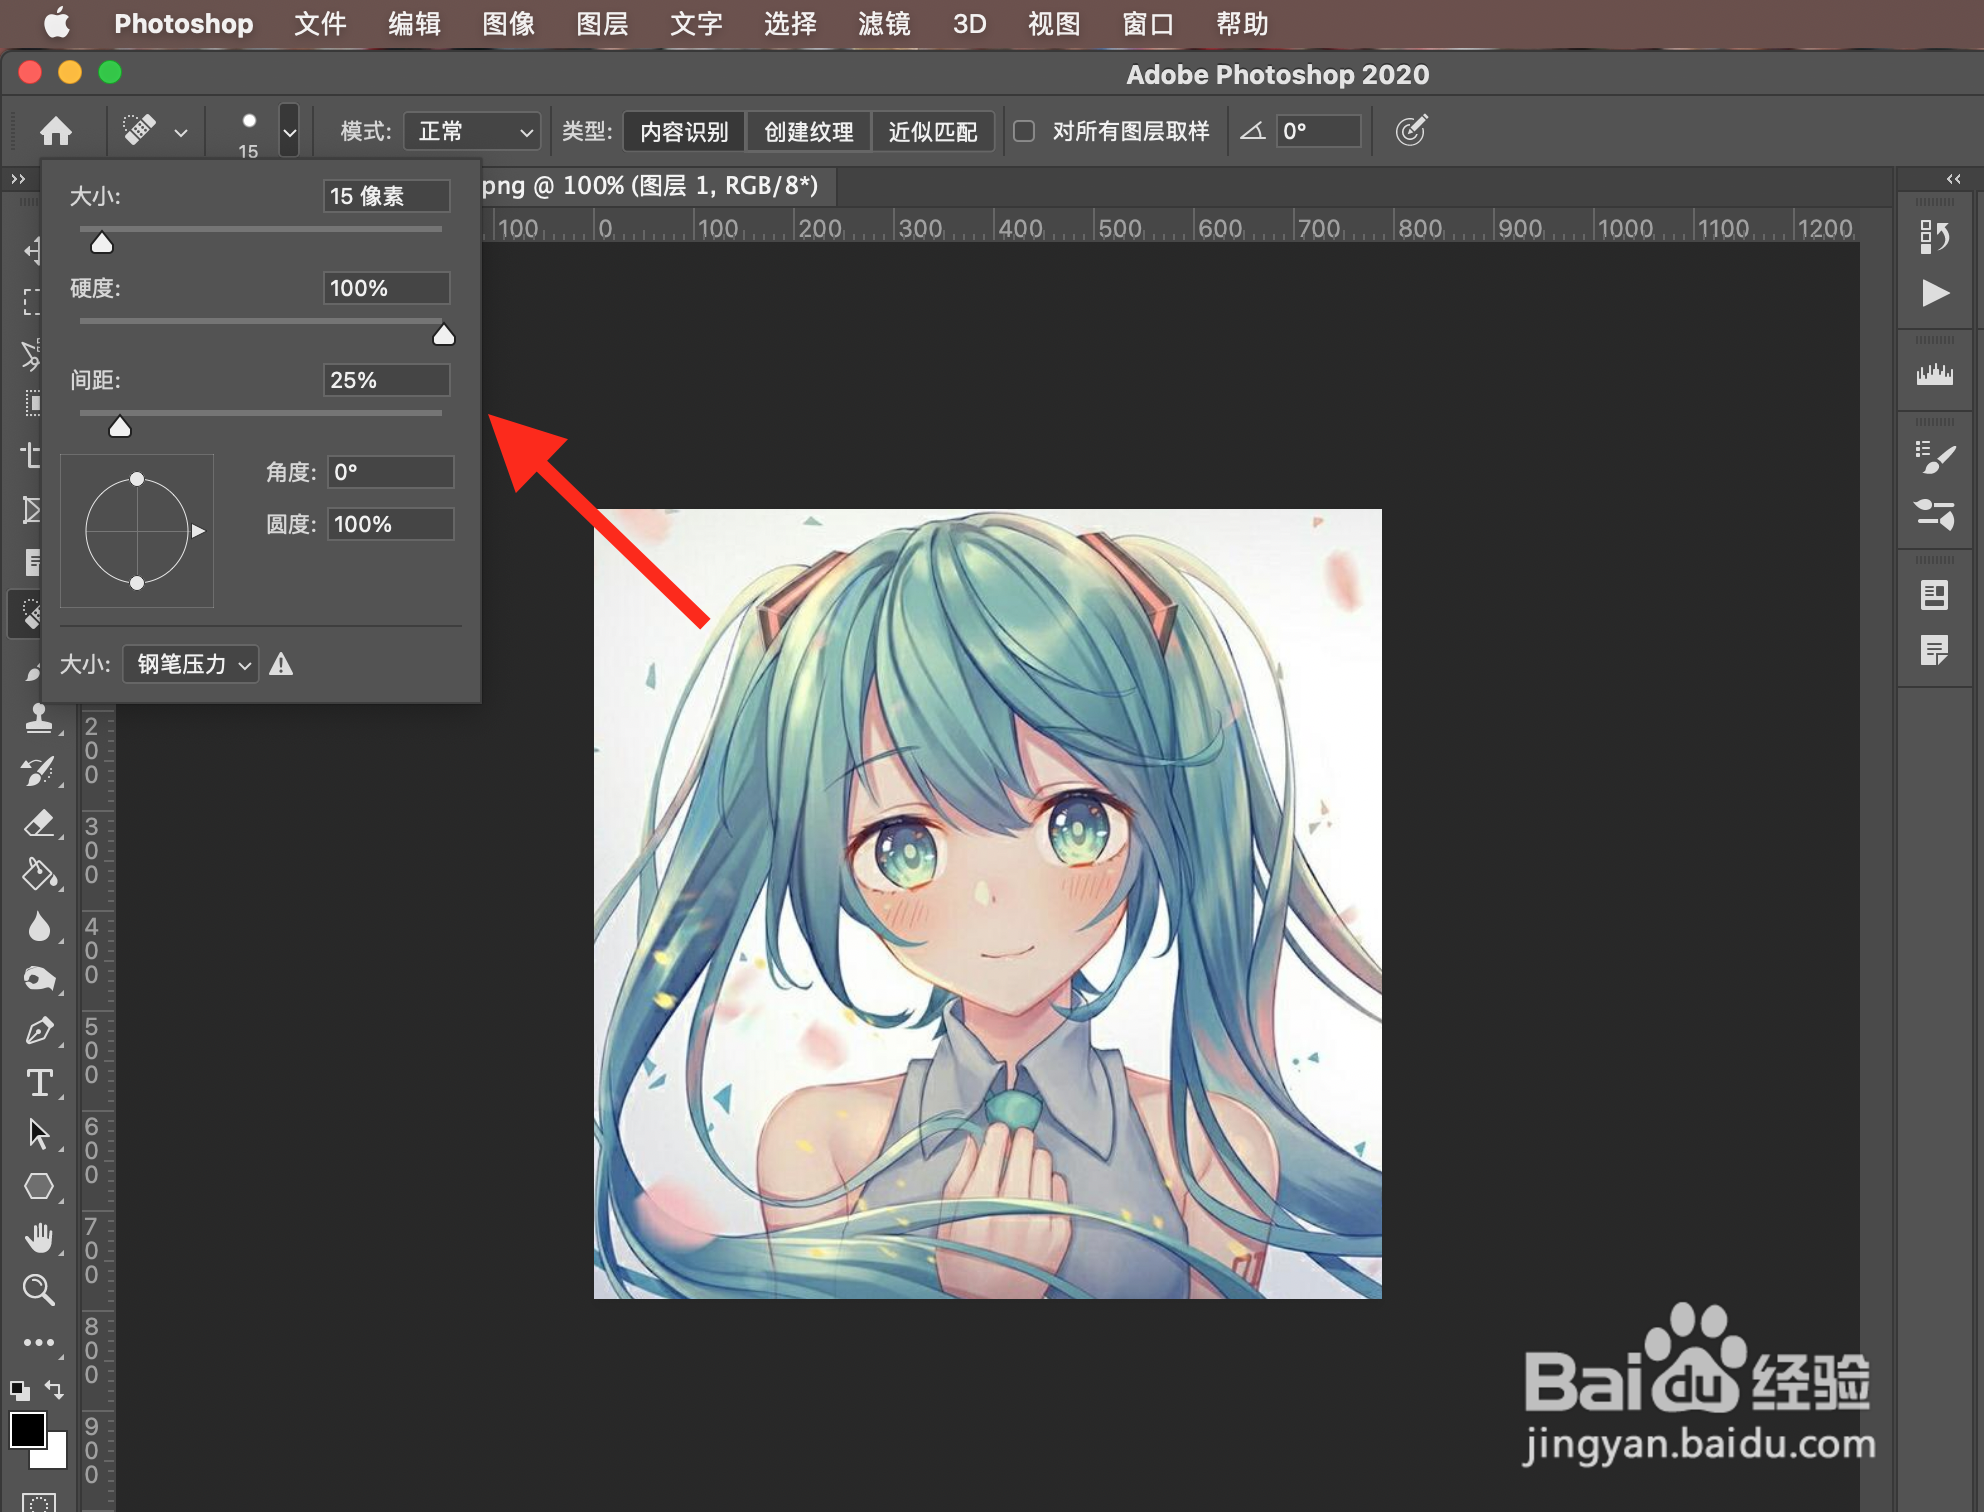
Task: Open the Apple menu
Action: [x=57, y=23]
